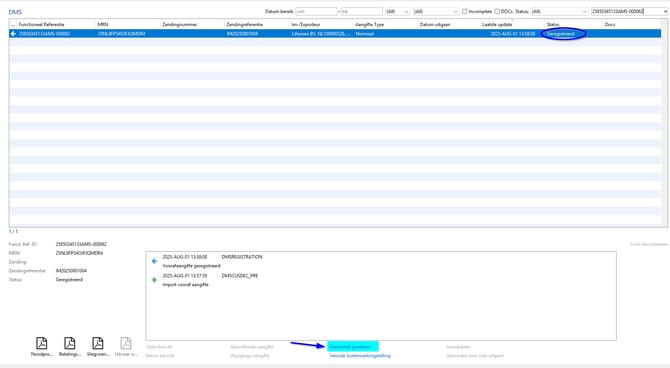Sort by Aangifte Type column header
Image resolution: width=670 pixels, height=368 pixels.
(x=370, y=24)
